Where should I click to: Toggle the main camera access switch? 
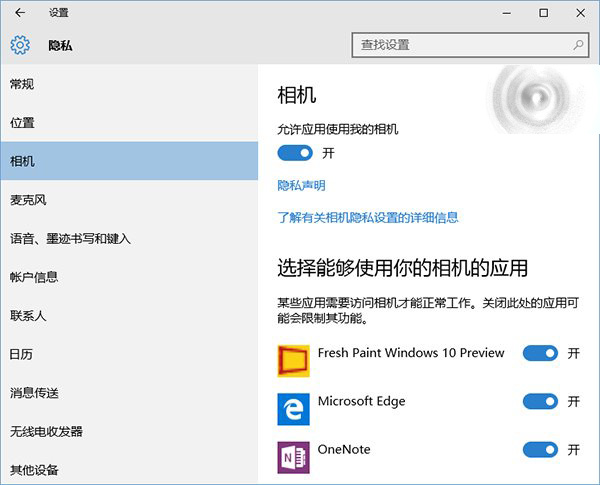(x=294, y=153)
